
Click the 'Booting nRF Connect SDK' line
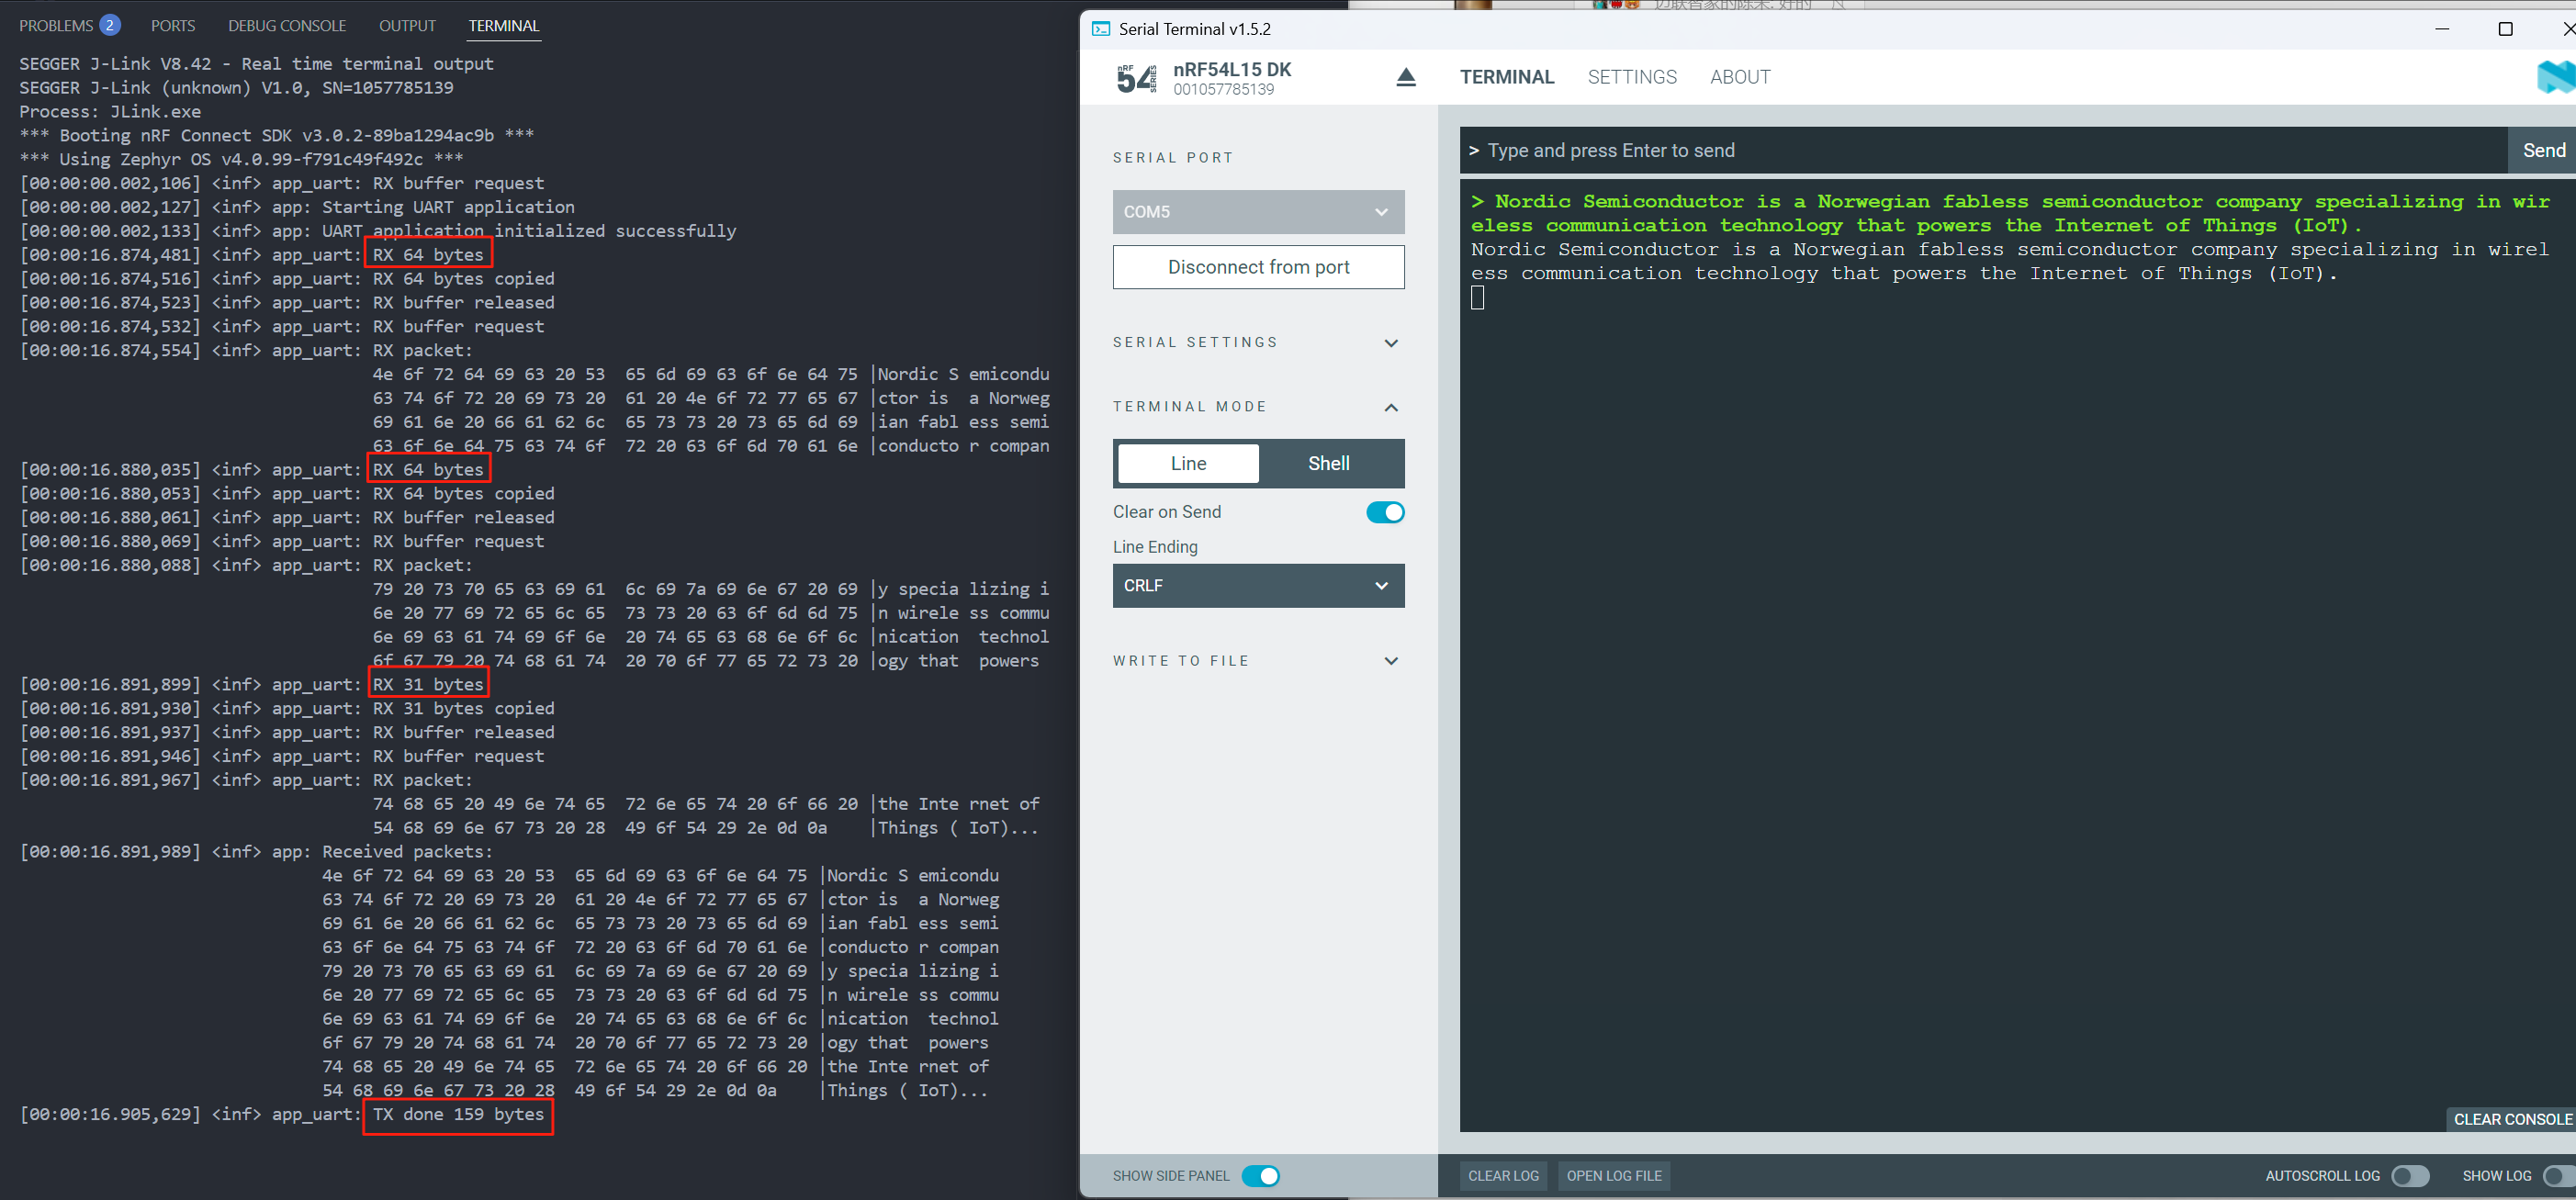point(277,136)
